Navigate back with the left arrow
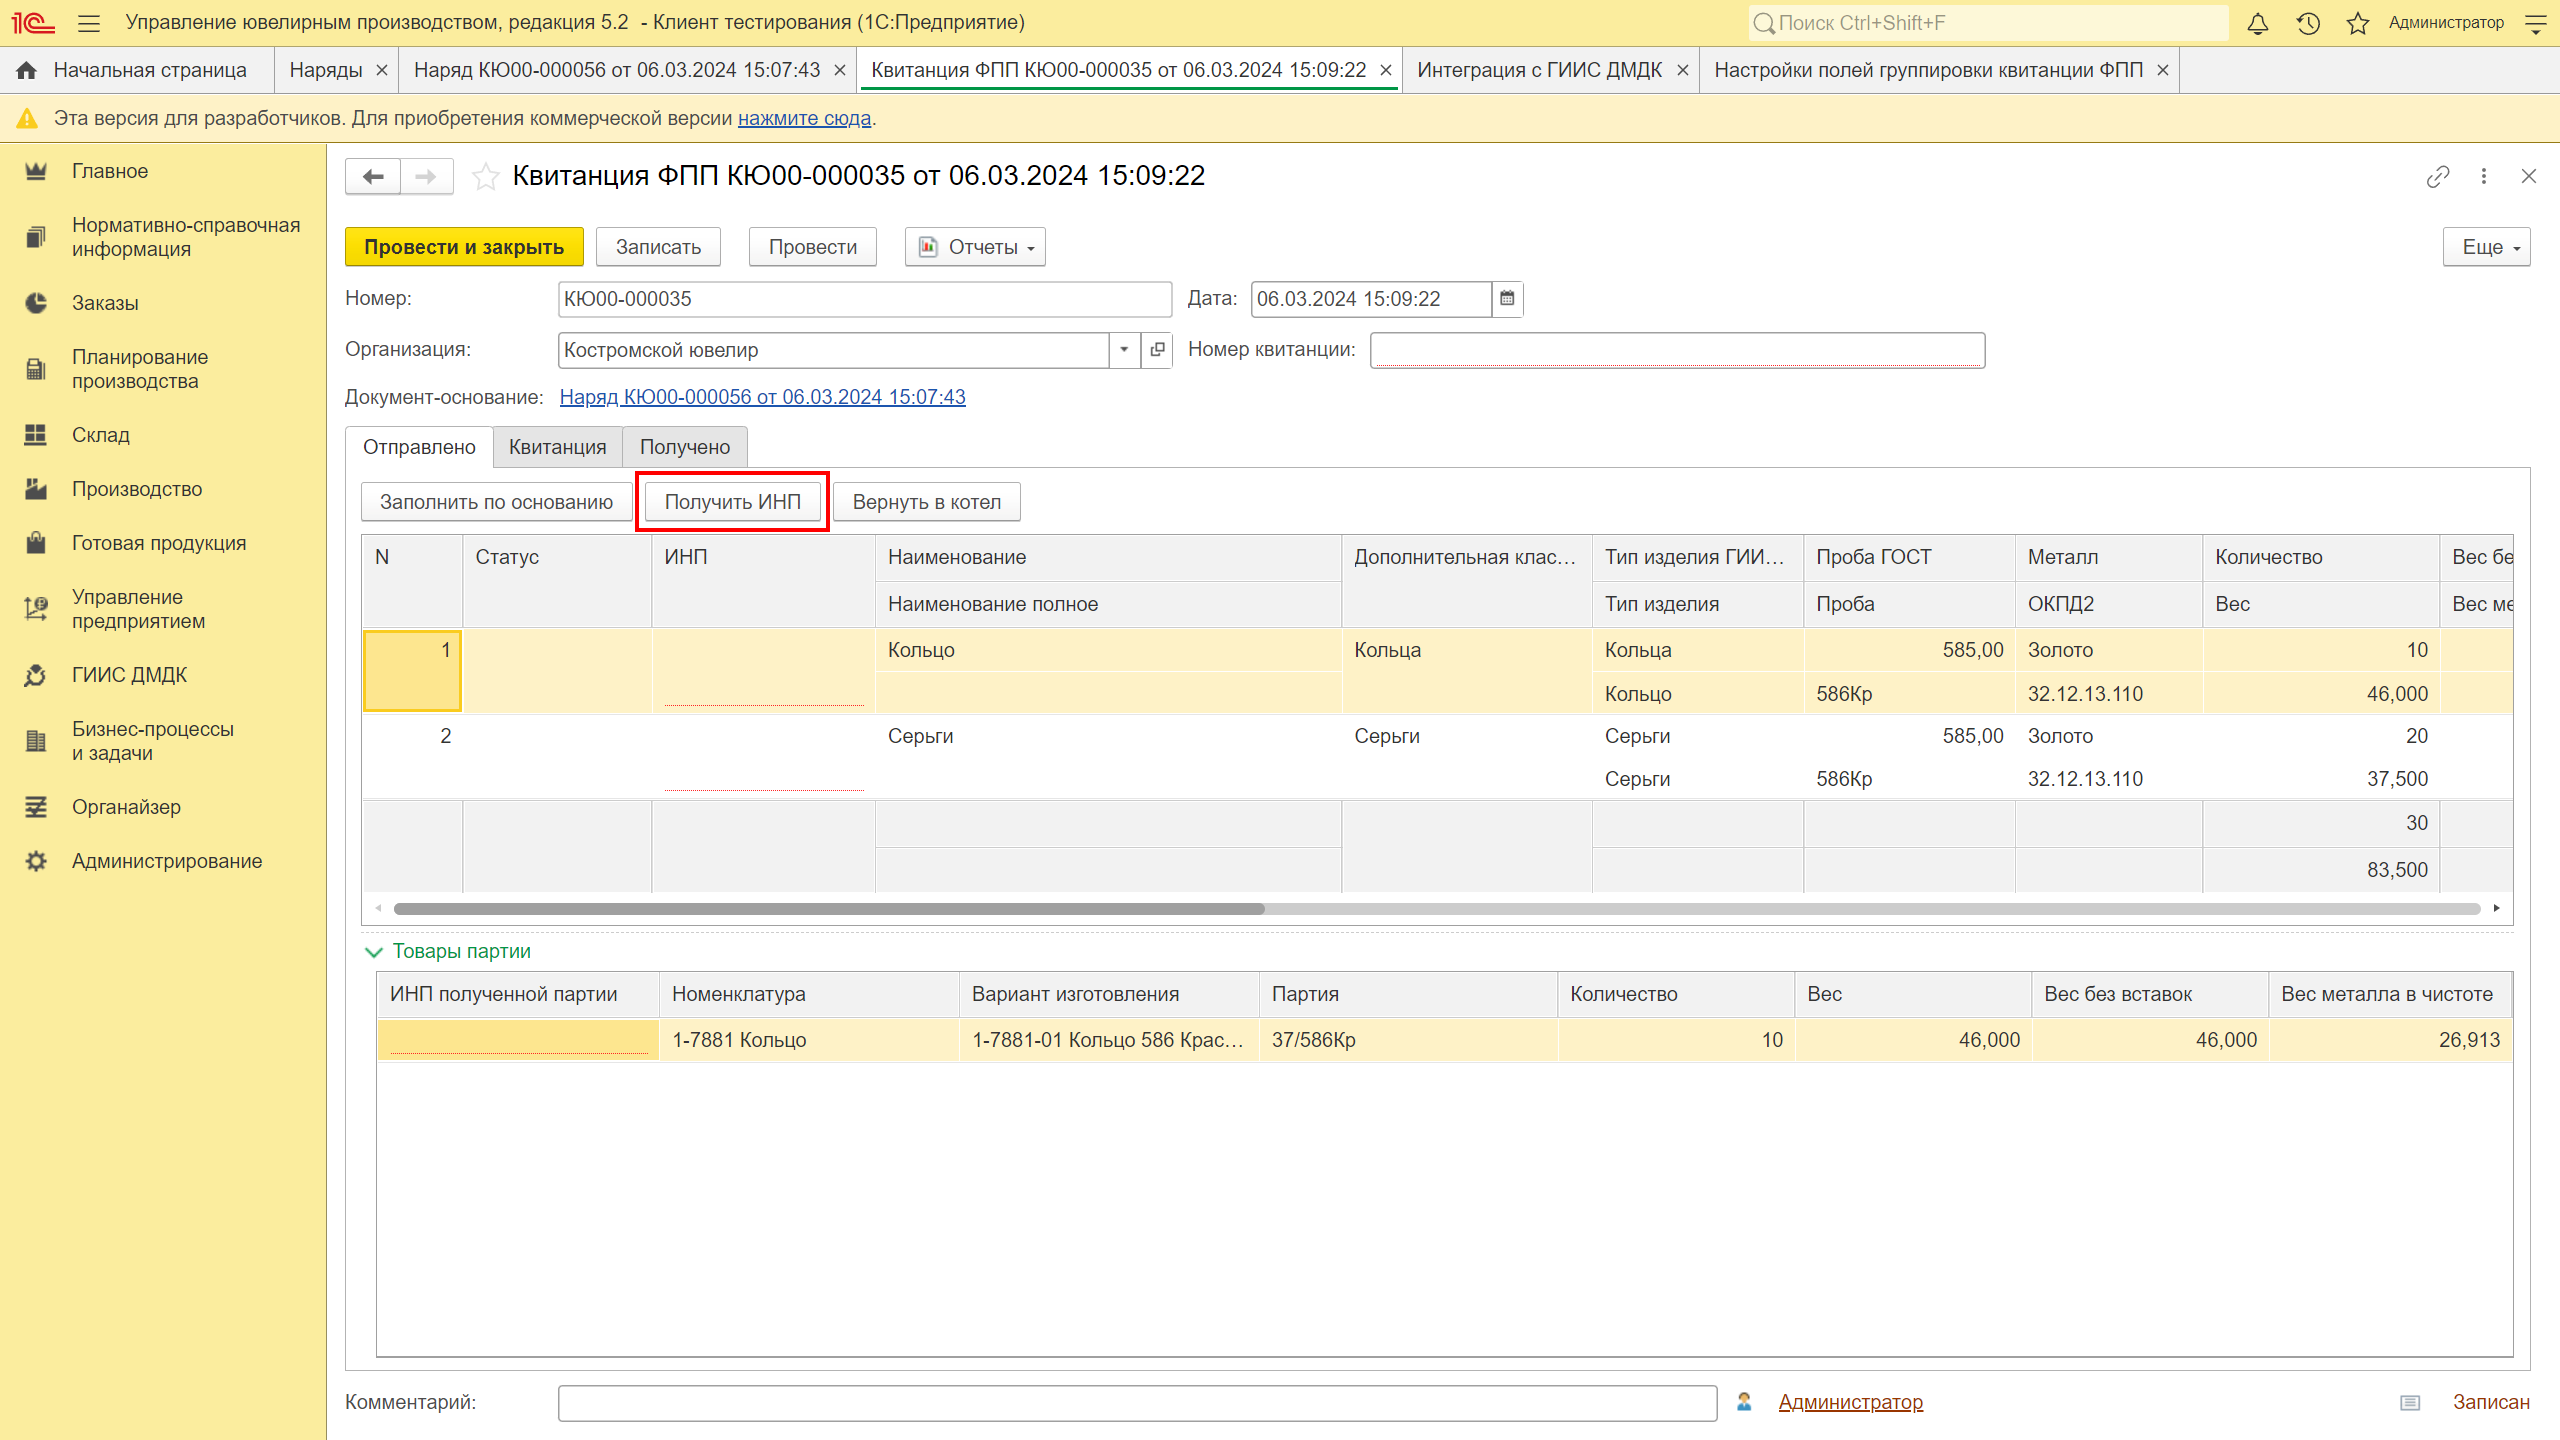Screen dimensions: 2560x1440 pyautogui.click(x=373, y=177)
